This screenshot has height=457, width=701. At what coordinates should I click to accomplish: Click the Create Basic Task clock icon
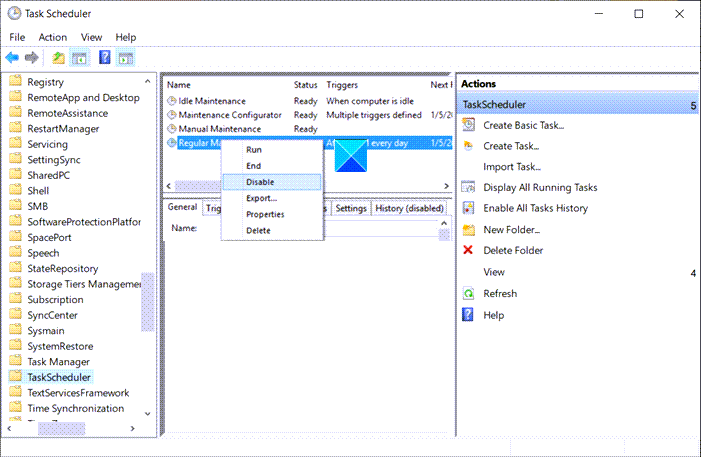click(468, 125)
